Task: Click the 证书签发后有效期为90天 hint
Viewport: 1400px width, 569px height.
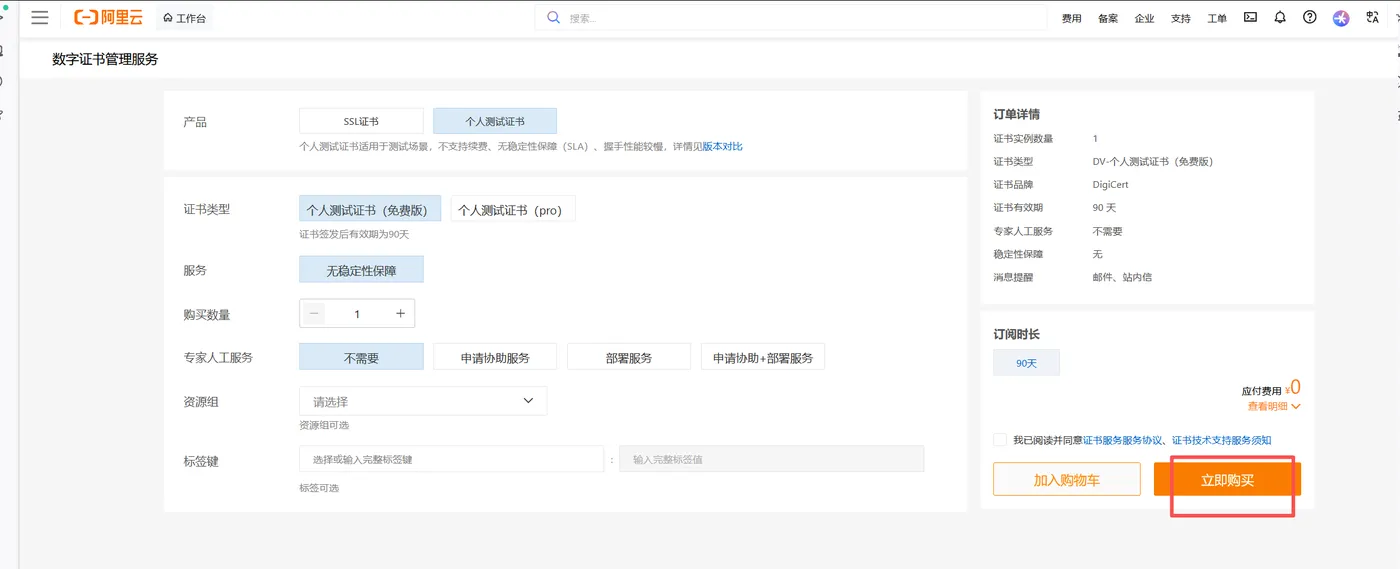Action: click(x=354, y=234)
